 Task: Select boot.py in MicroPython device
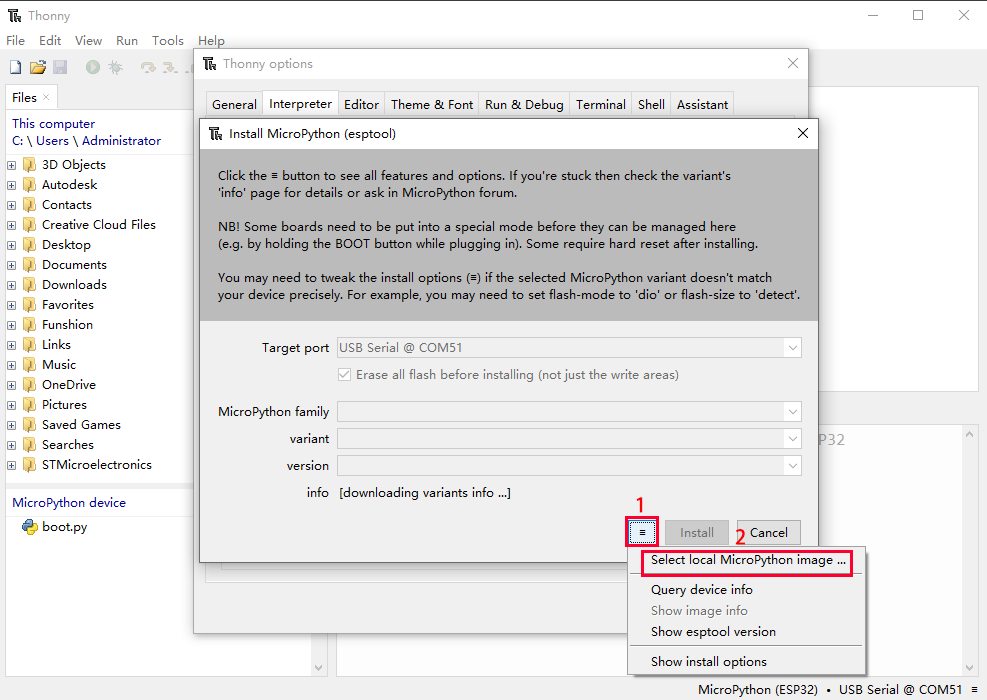(64, 527)
